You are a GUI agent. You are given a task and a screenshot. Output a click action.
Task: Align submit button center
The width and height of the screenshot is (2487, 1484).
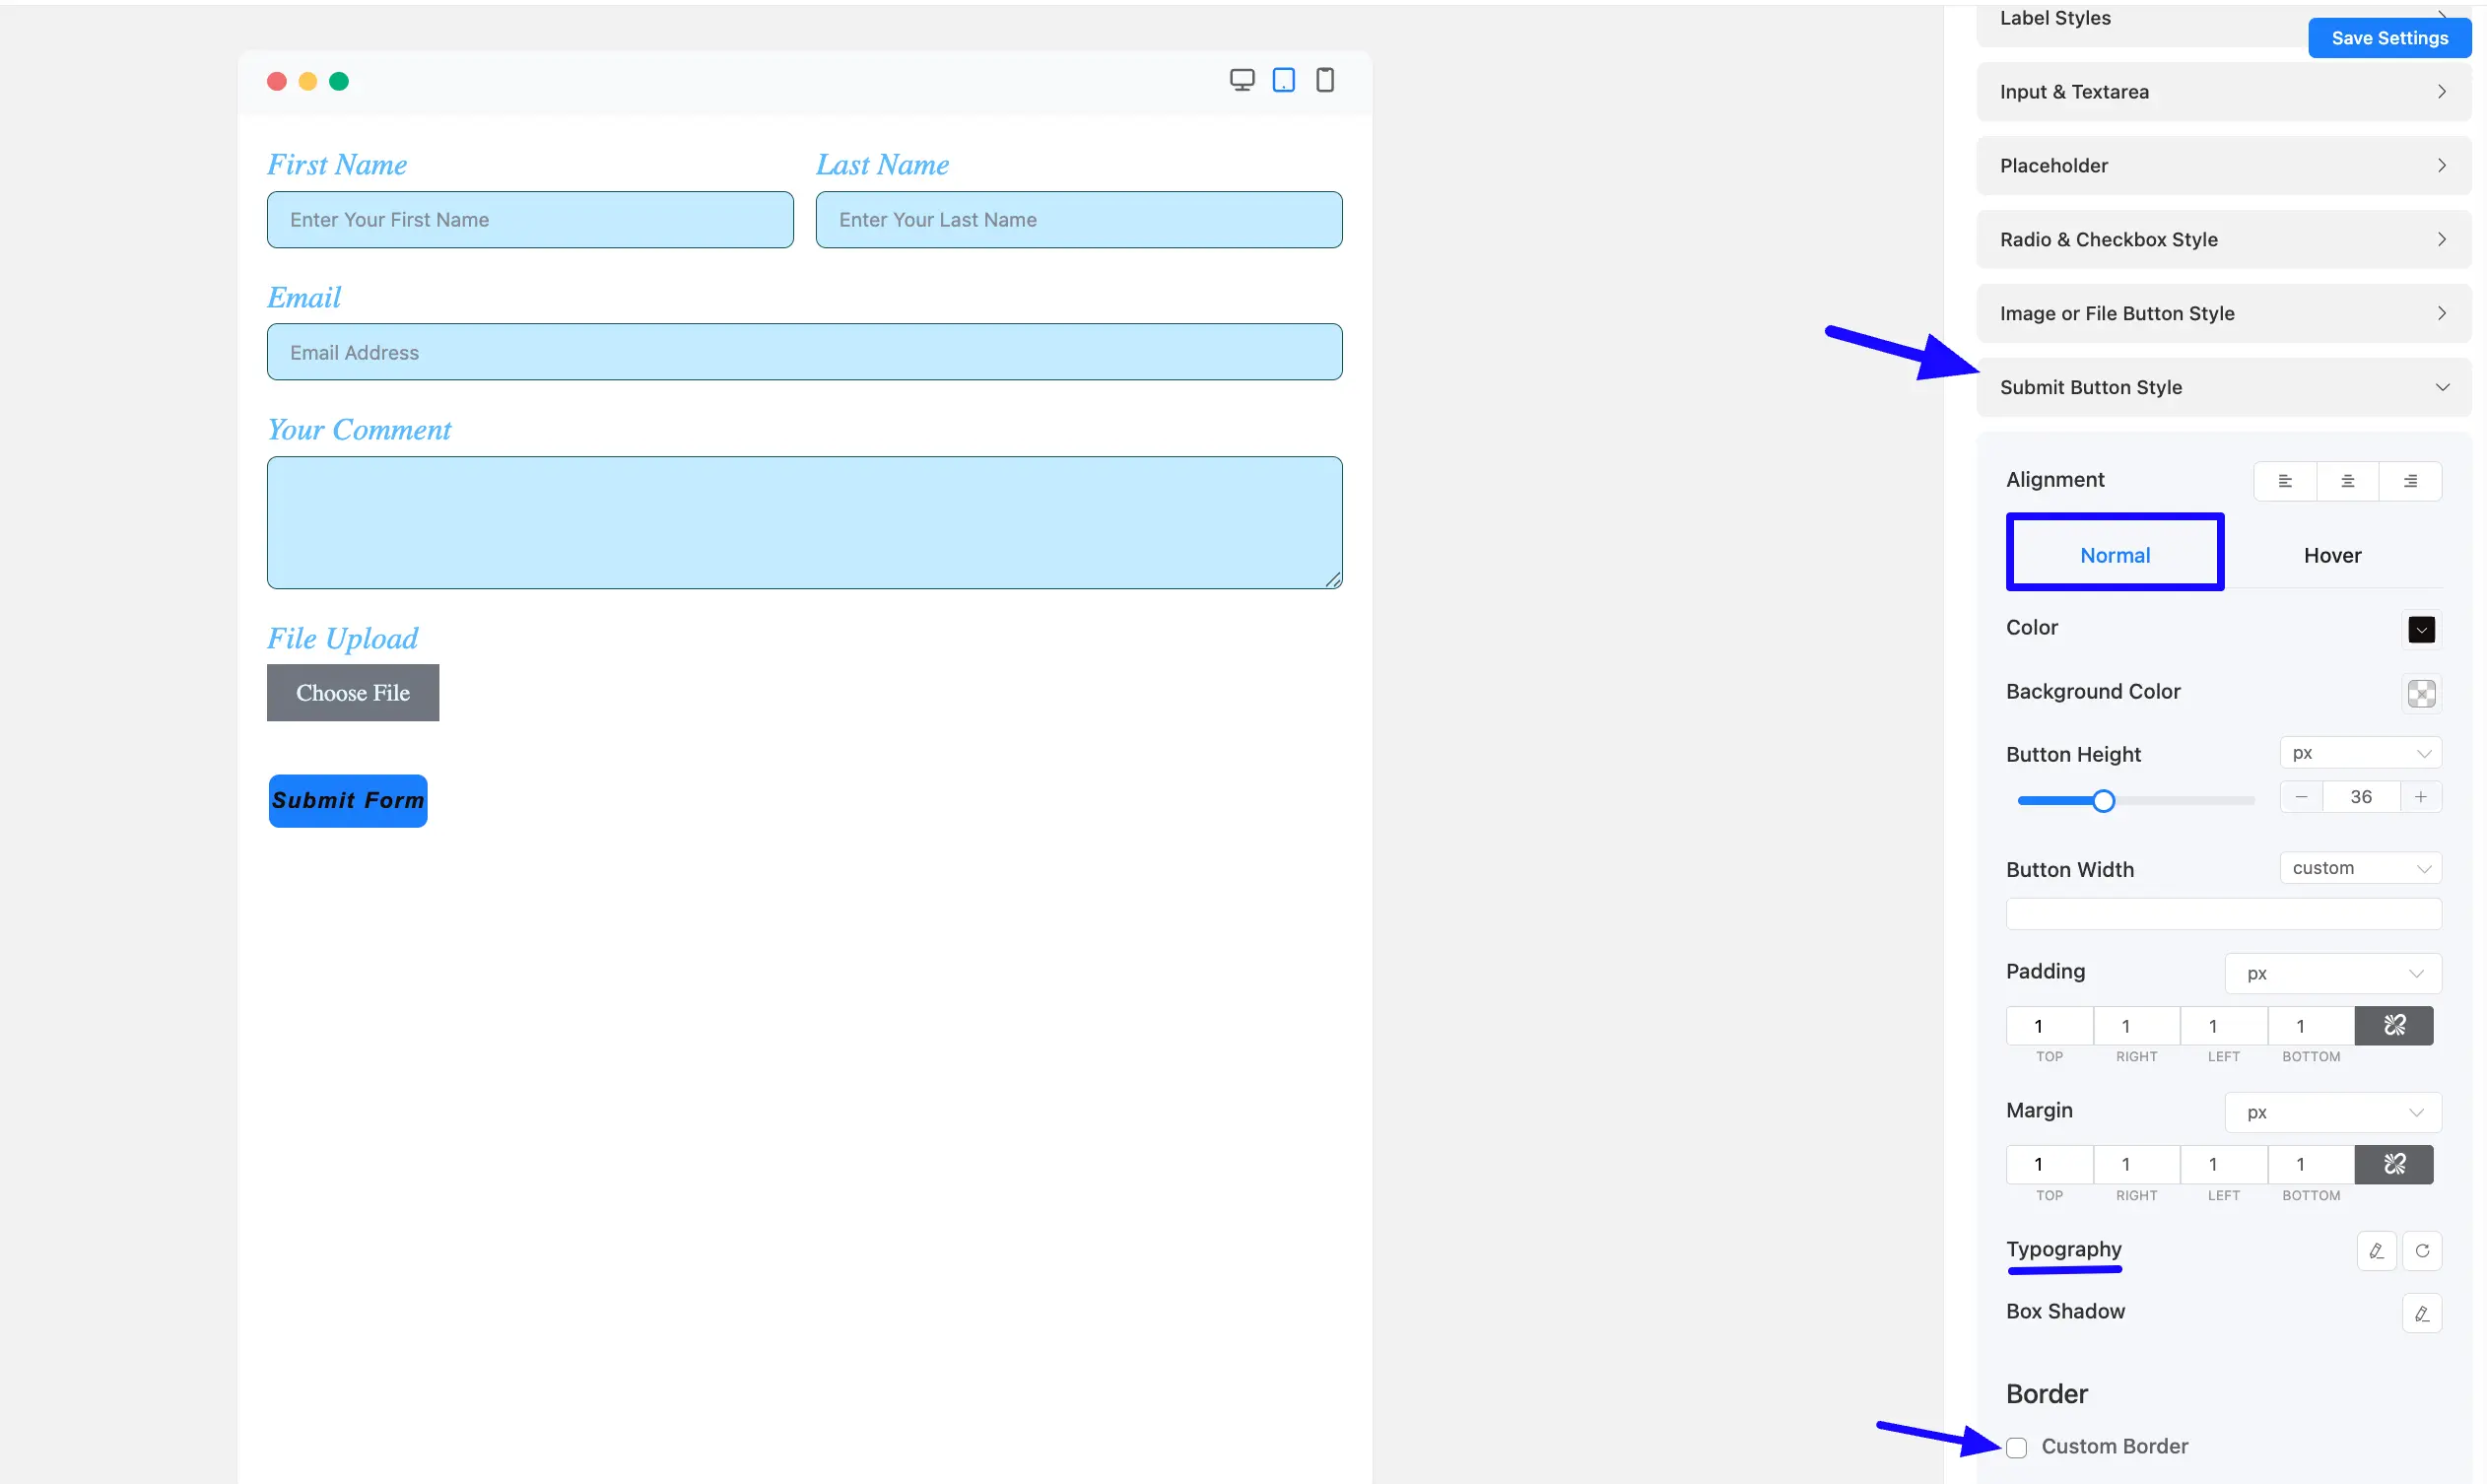click(2347, 481)
